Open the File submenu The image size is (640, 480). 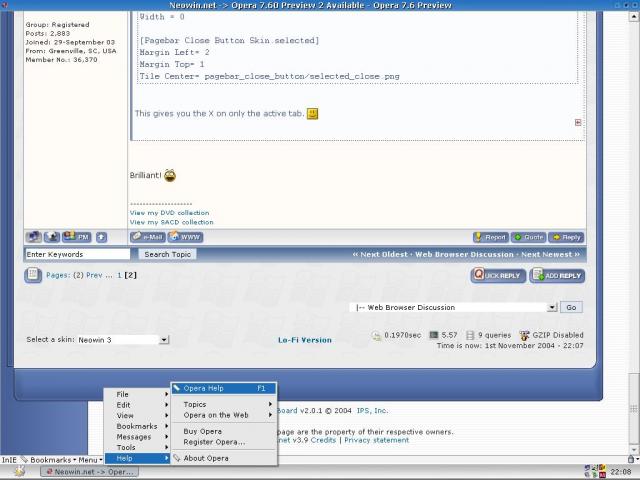137,394
